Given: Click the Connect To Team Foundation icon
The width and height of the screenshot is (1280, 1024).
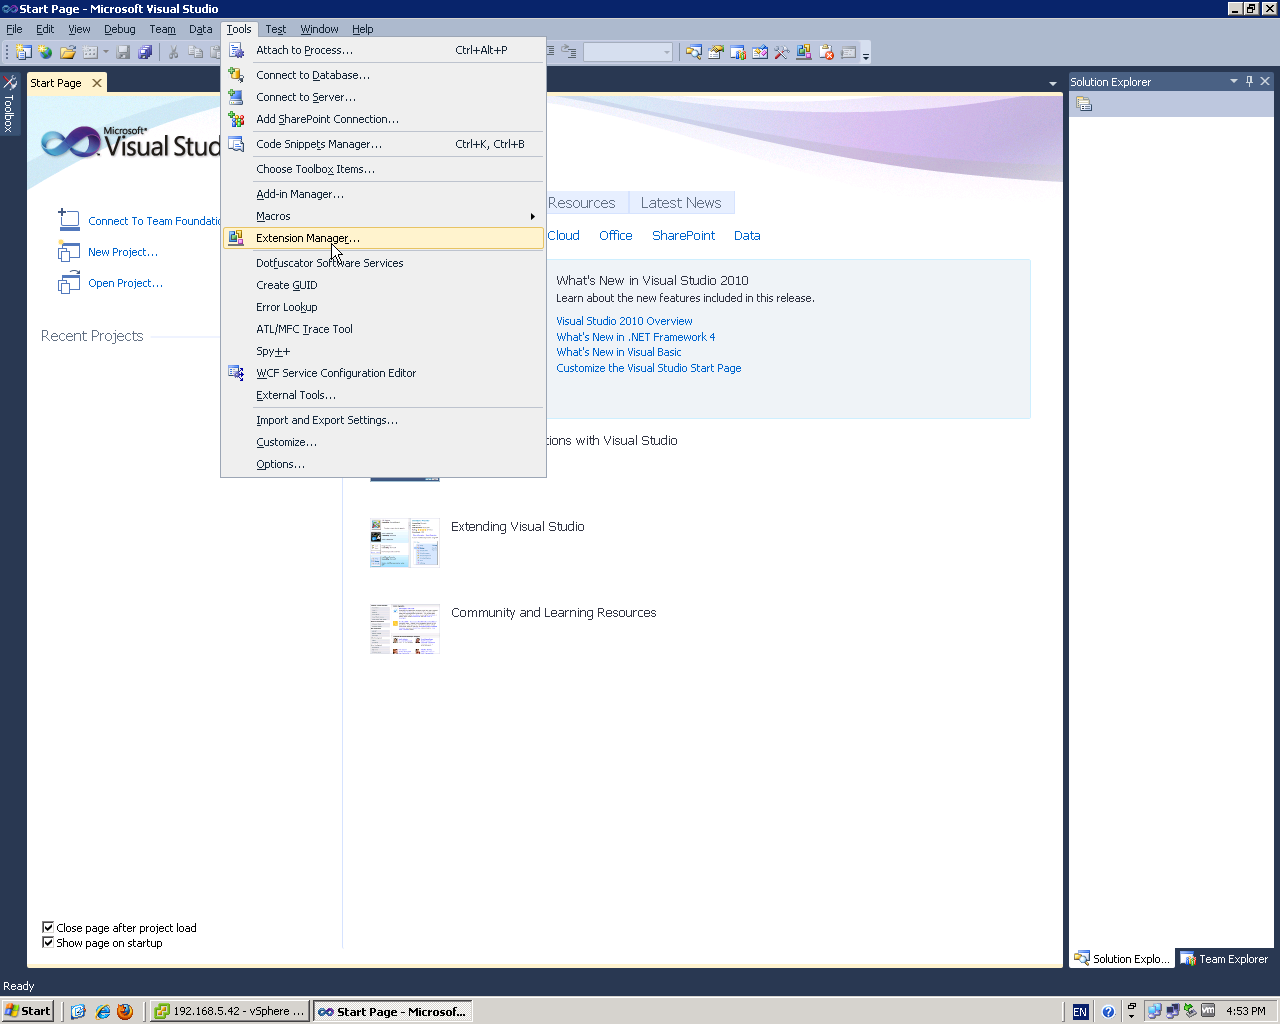Looking at the screenshot, I should click(69, 219).
